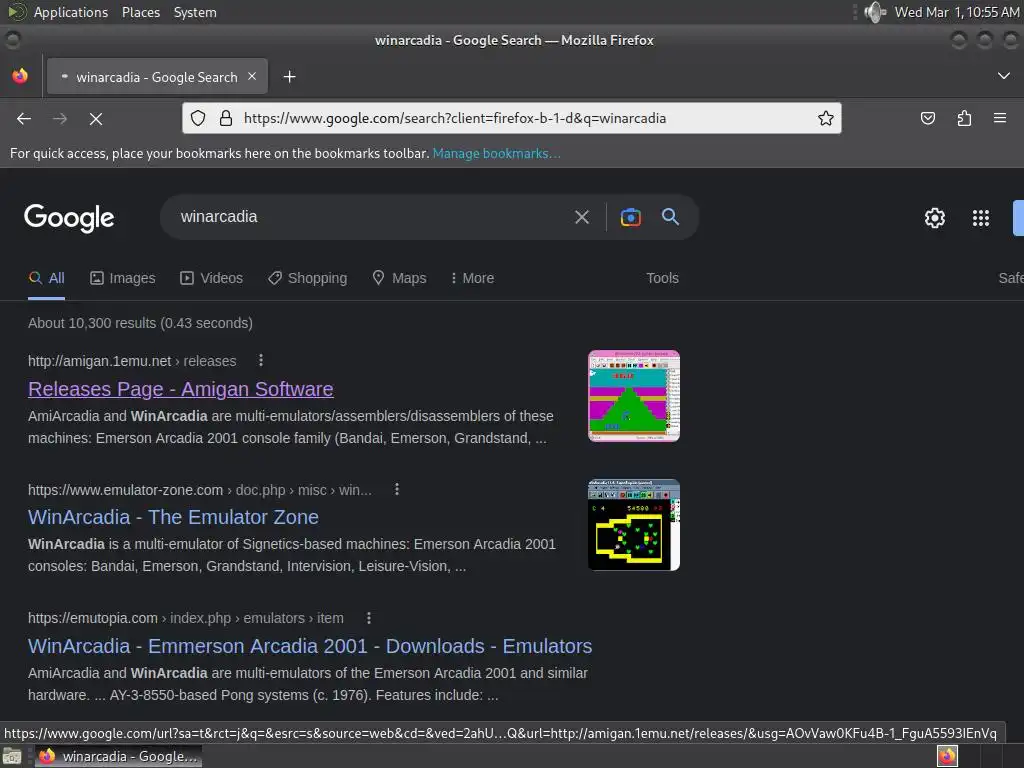This screenshot has height=768, width=1024.
Task: Open options for amigan.1emu.net result
Action: (x=261, y=360)
